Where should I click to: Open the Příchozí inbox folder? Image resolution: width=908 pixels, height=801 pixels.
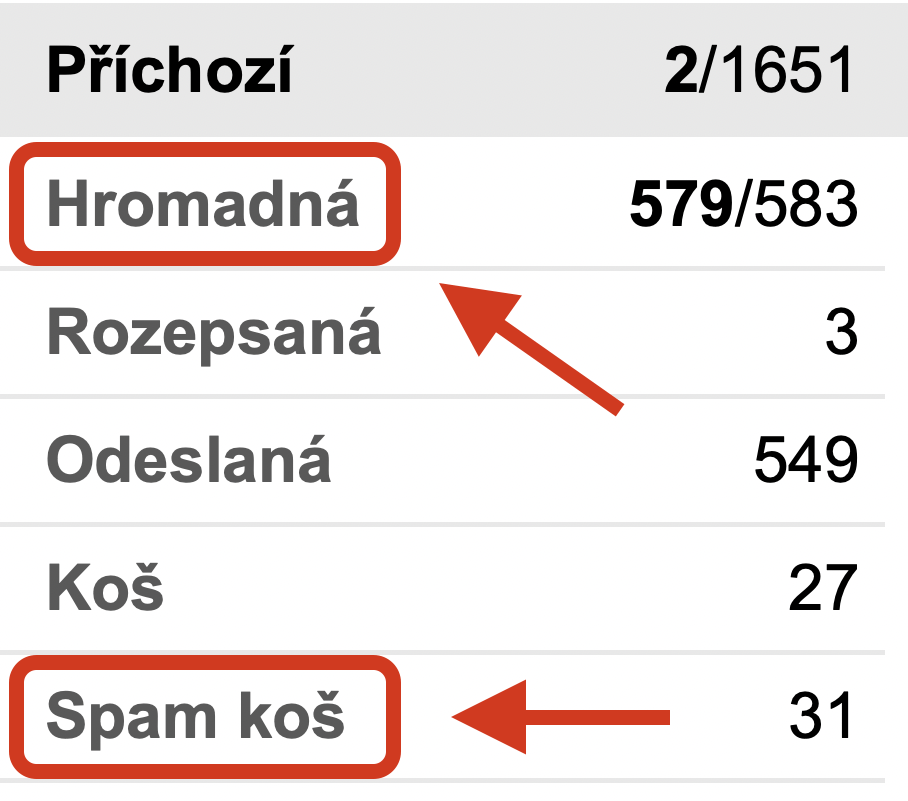(170, 73)
